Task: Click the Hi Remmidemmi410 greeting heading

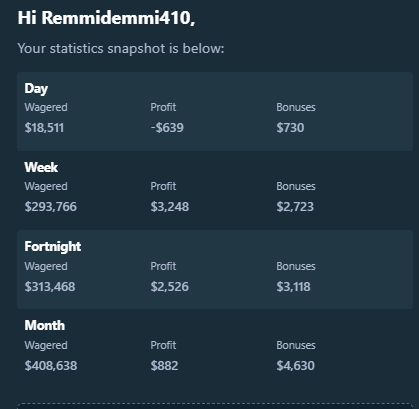Action: (x=106, y=18)
